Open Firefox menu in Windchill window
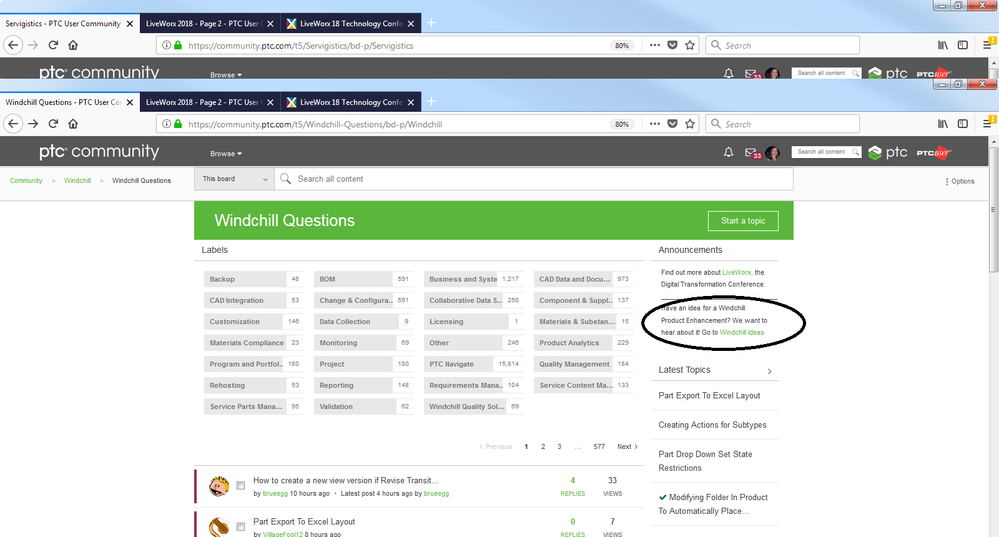 point(988,124)
